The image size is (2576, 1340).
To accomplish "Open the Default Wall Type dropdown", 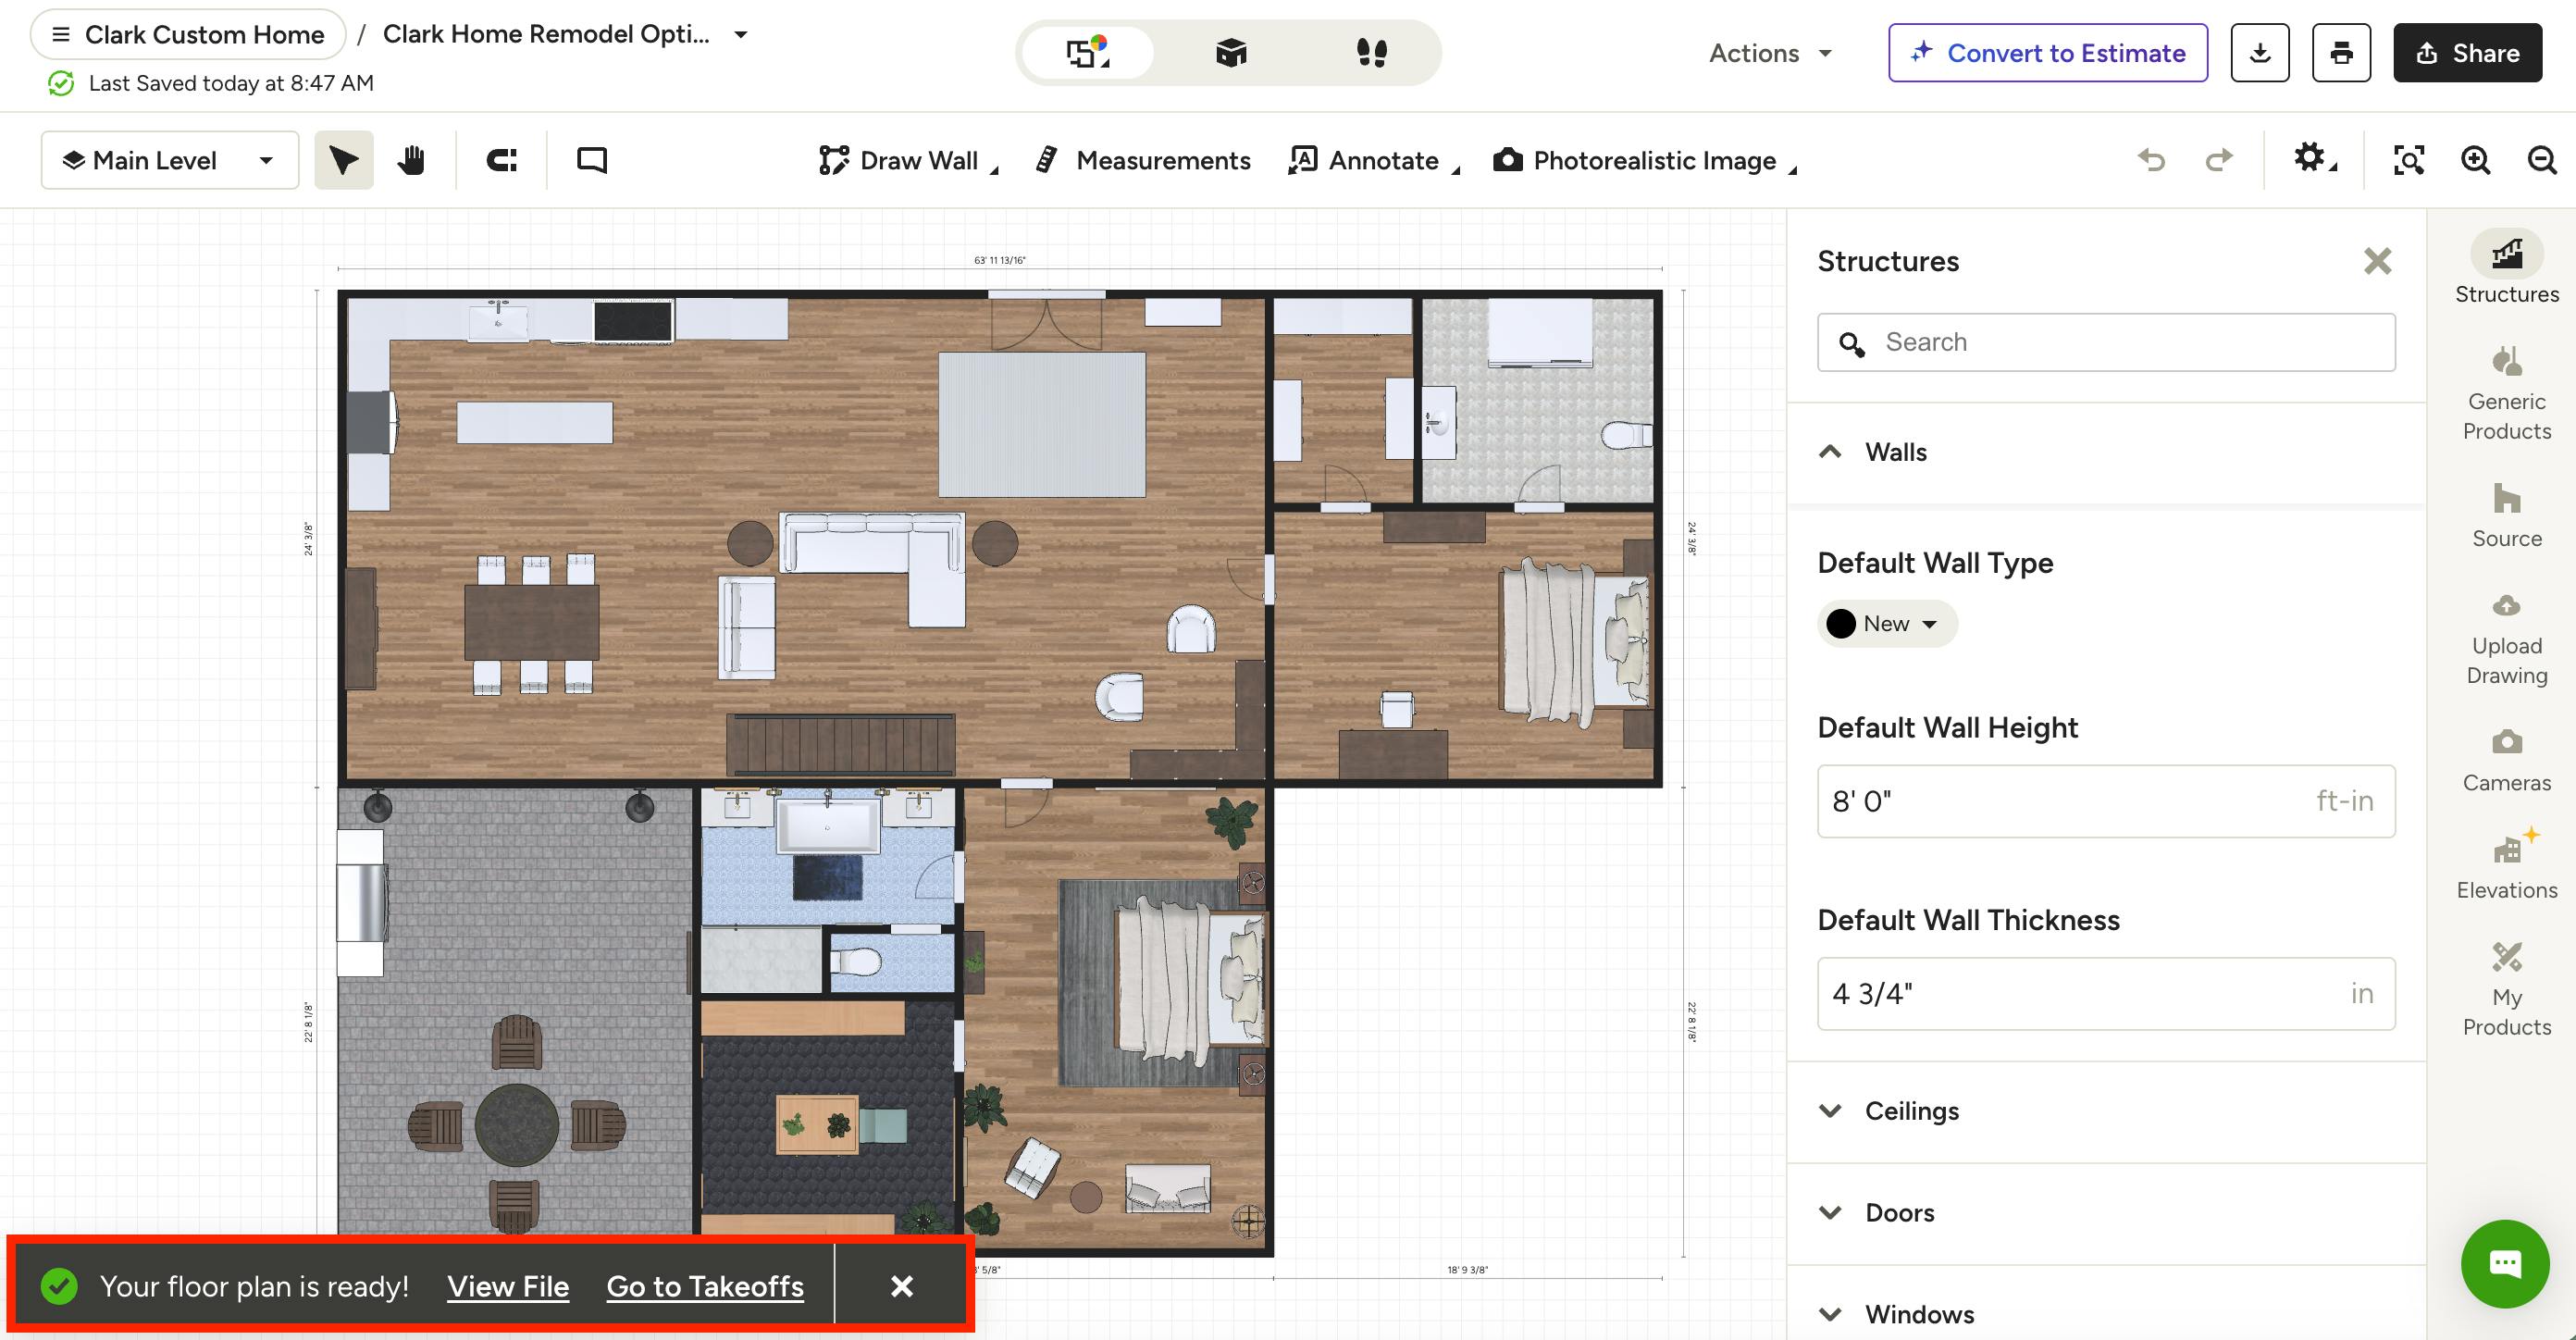I will click(1886, 624).
